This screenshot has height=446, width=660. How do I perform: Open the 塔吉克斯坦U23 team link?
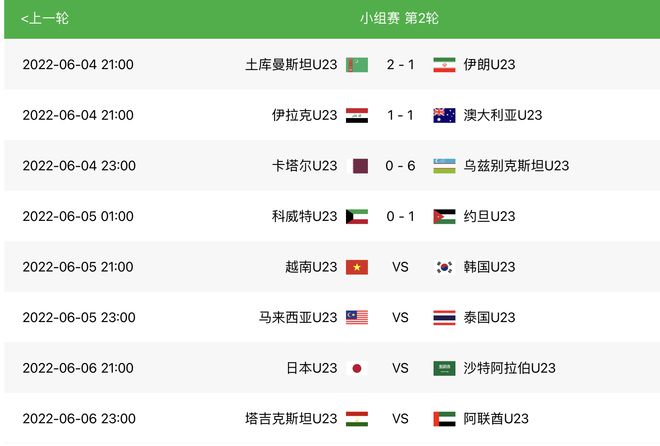click(x=291, y=419)
